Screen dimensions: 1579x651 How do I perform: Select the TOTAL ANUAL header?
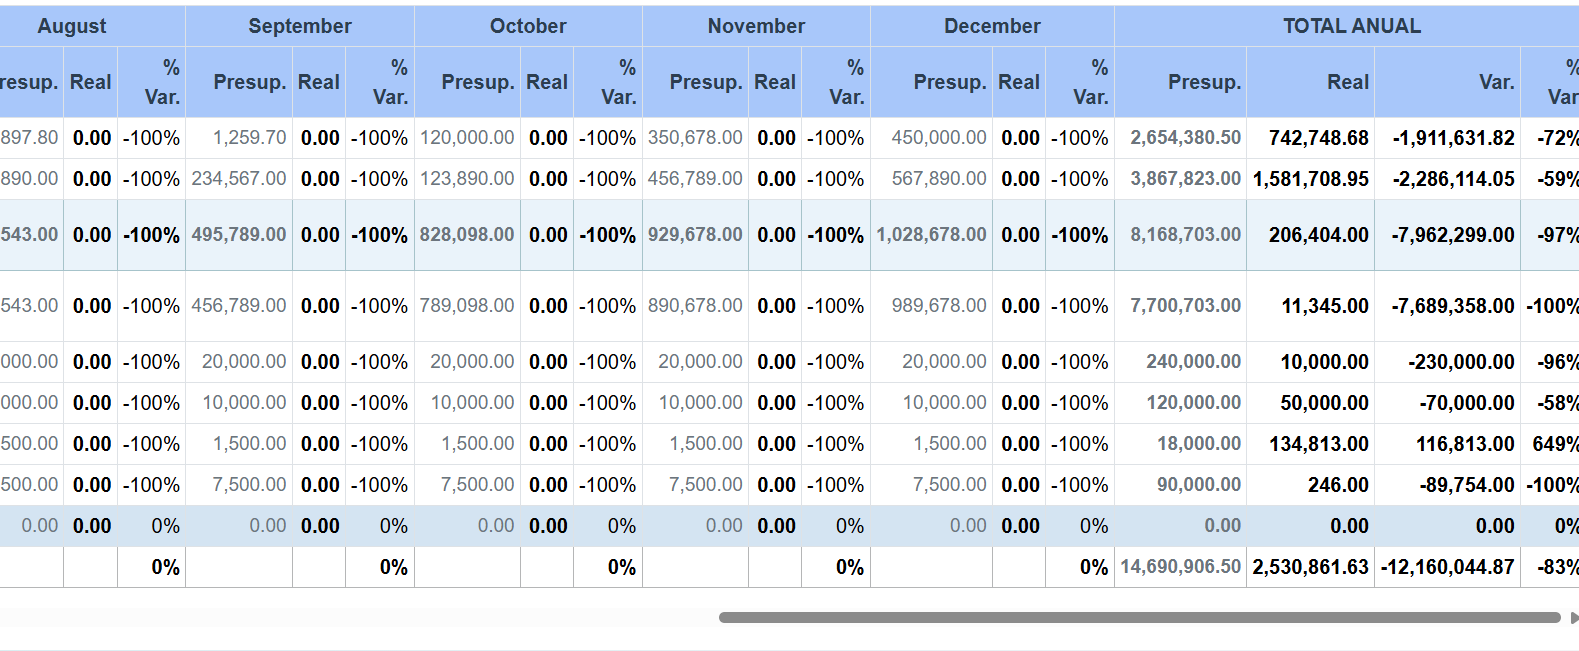1350,26
